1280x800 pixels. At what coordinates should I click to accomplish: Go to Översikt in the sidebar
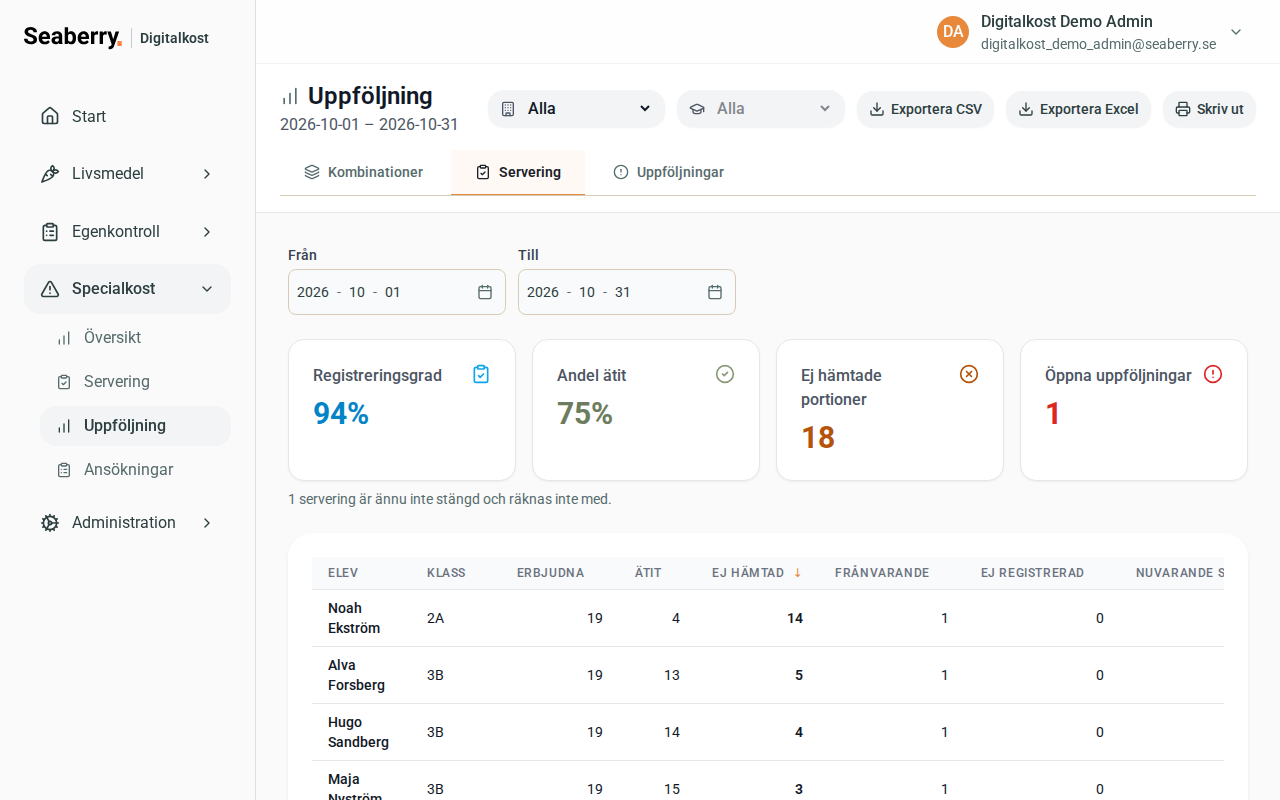[x=135, y=338]
